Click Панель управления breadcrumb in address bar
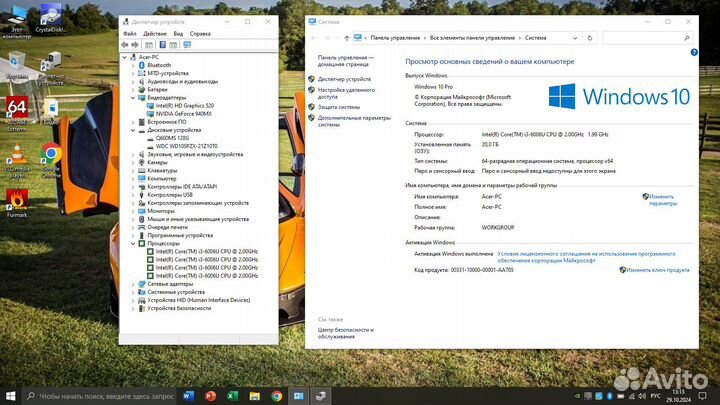Viewport: 720px width, 405px height. pyautogui.click(x=395, y=38)
